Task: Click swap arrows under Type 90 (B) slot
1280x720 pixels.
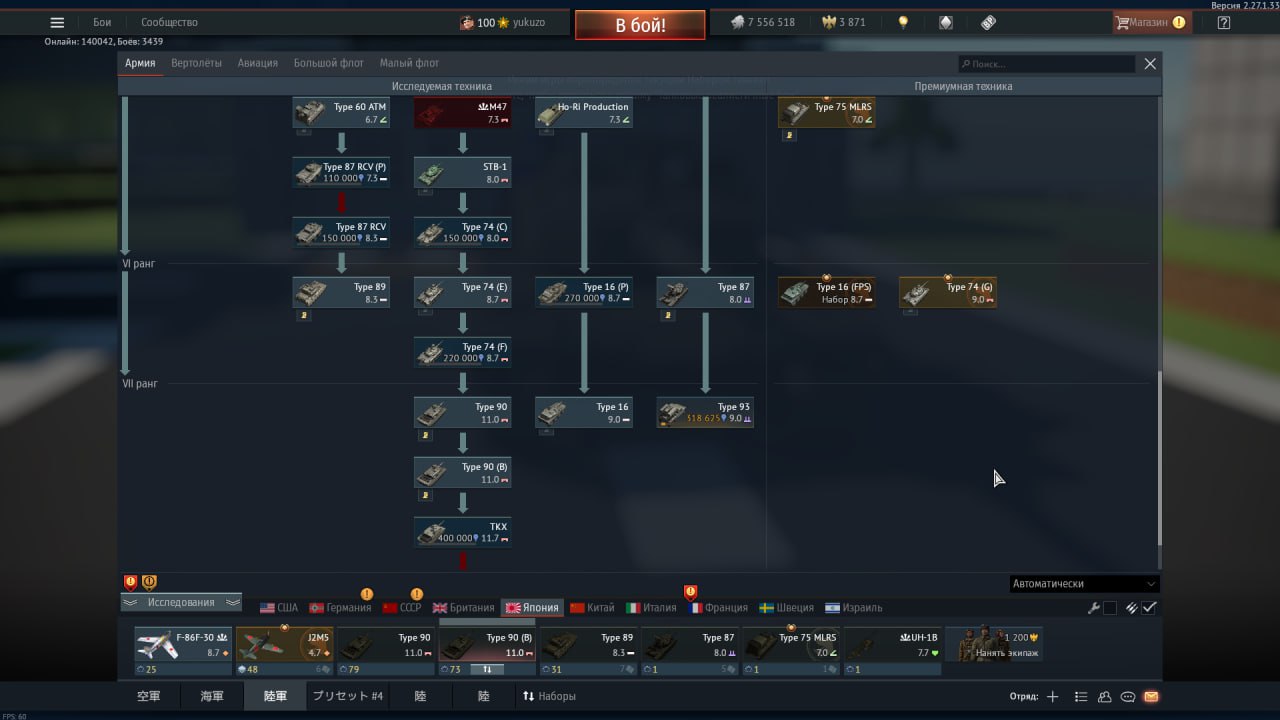Action: (x=487, y=669)
